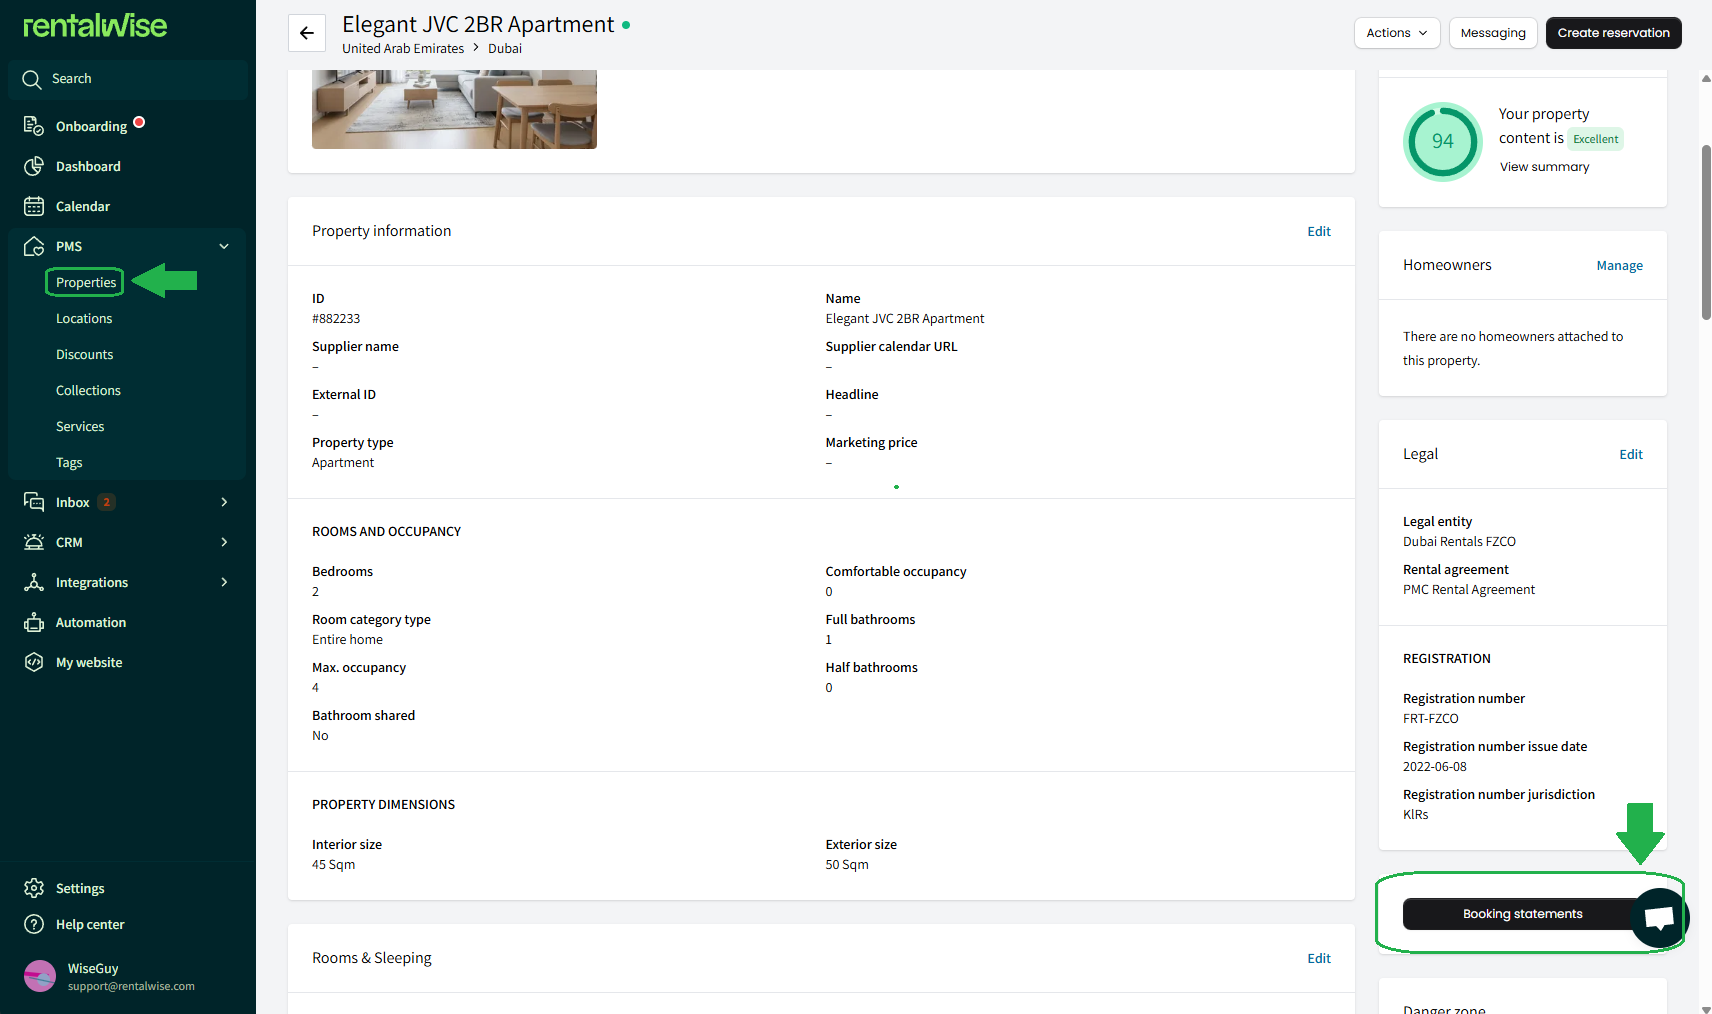This screenshot has height=1014, width=1712.
Task: Click the Create reservation button
Action: pyautogui.click(x=1613, y=33)
